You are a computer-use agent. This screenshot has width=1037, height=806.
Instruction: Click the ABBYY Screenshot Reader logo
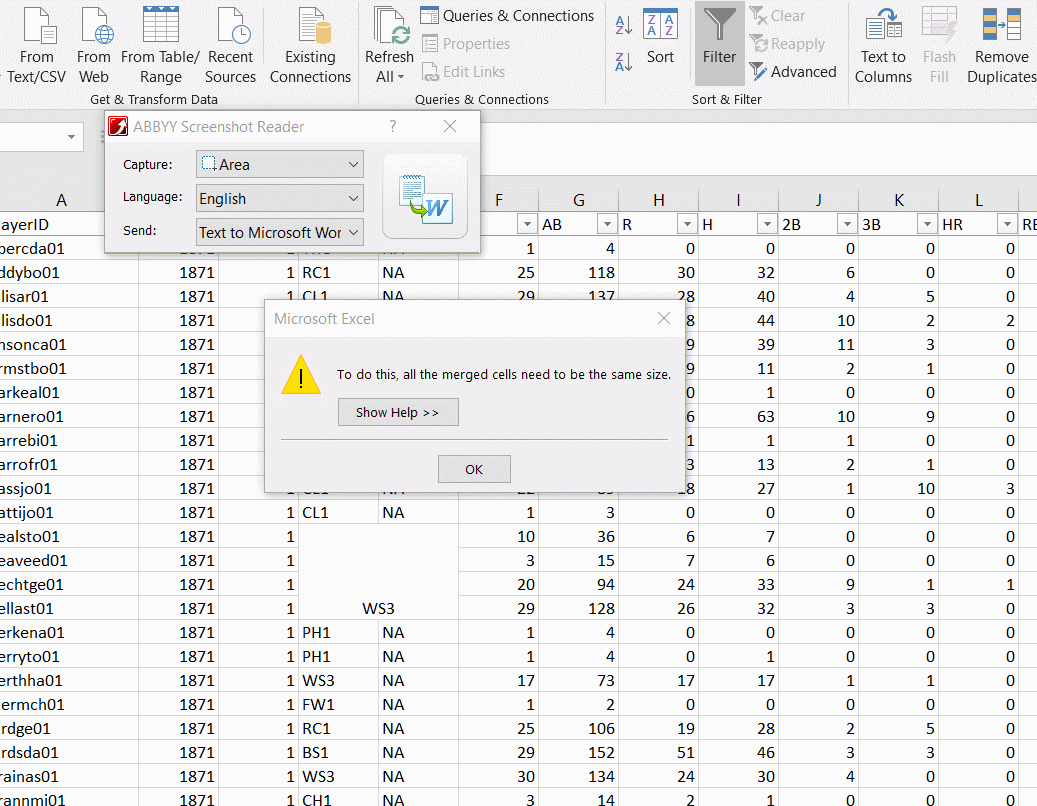click(x=118, y=126)
